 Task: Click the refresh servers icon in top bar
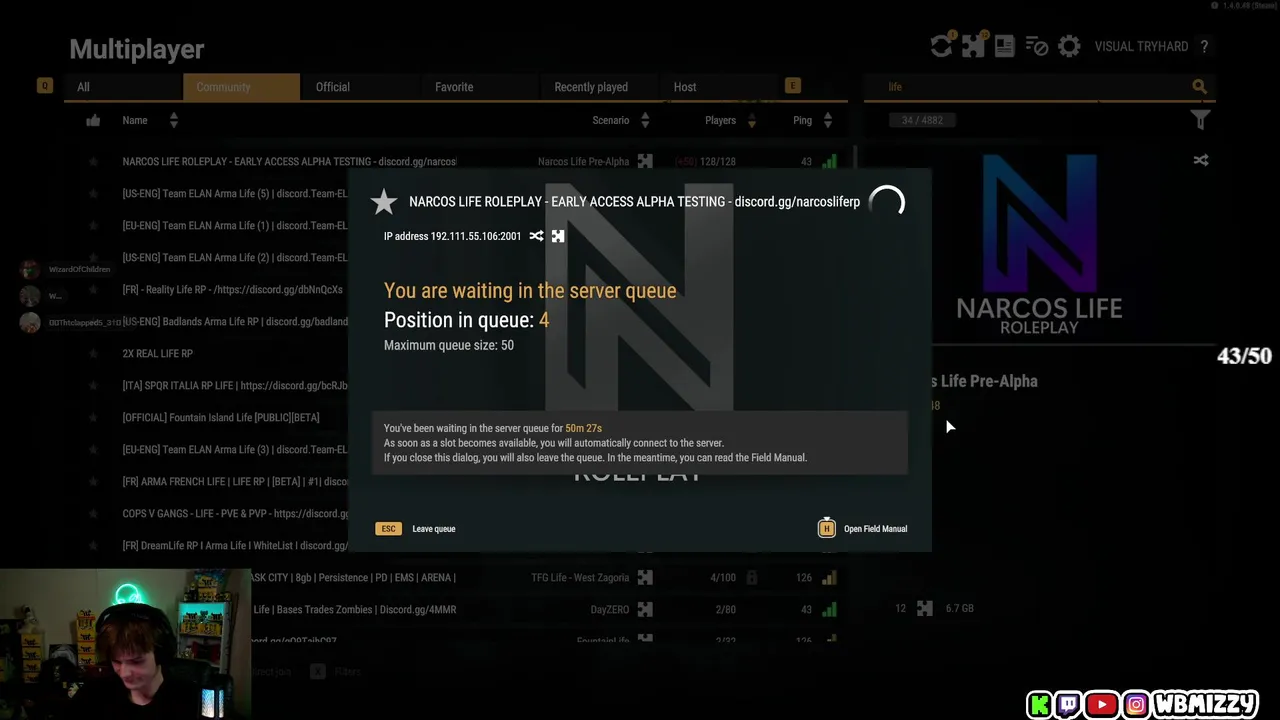941,46
